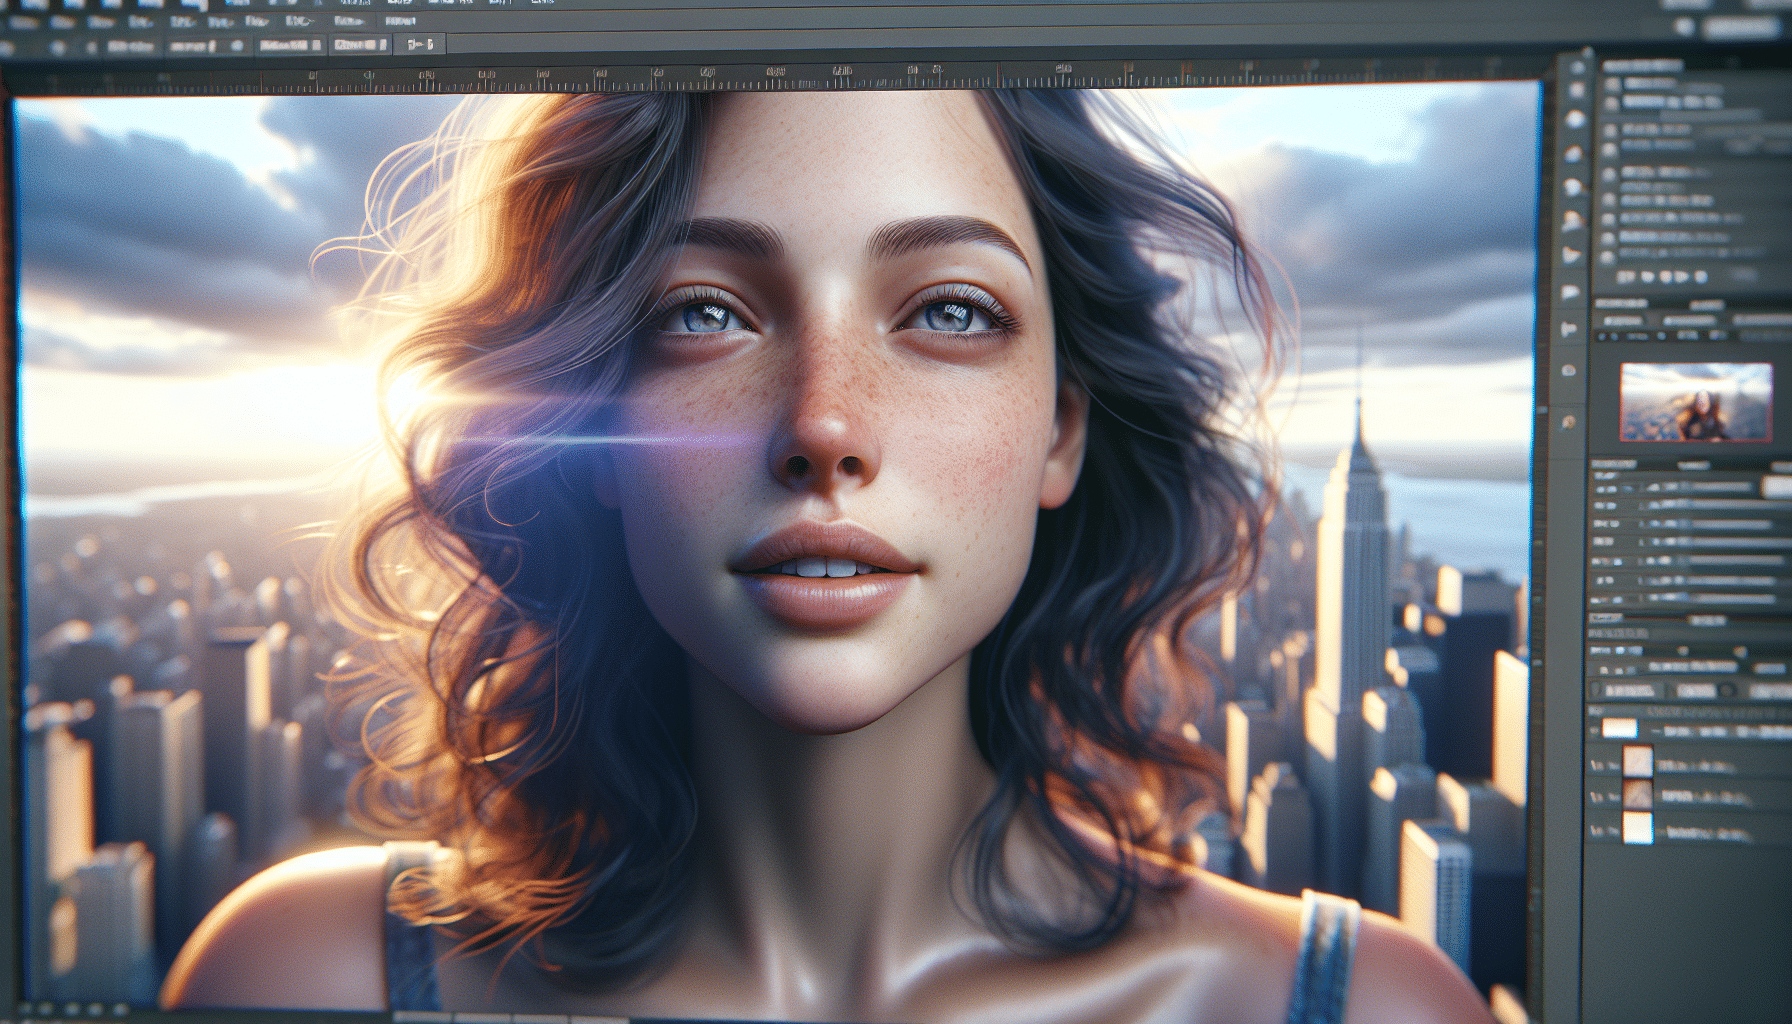Toggle visibility of the middle thumbnail layer
The width and height of the screenshot is (1792, 1024).
1598,797
